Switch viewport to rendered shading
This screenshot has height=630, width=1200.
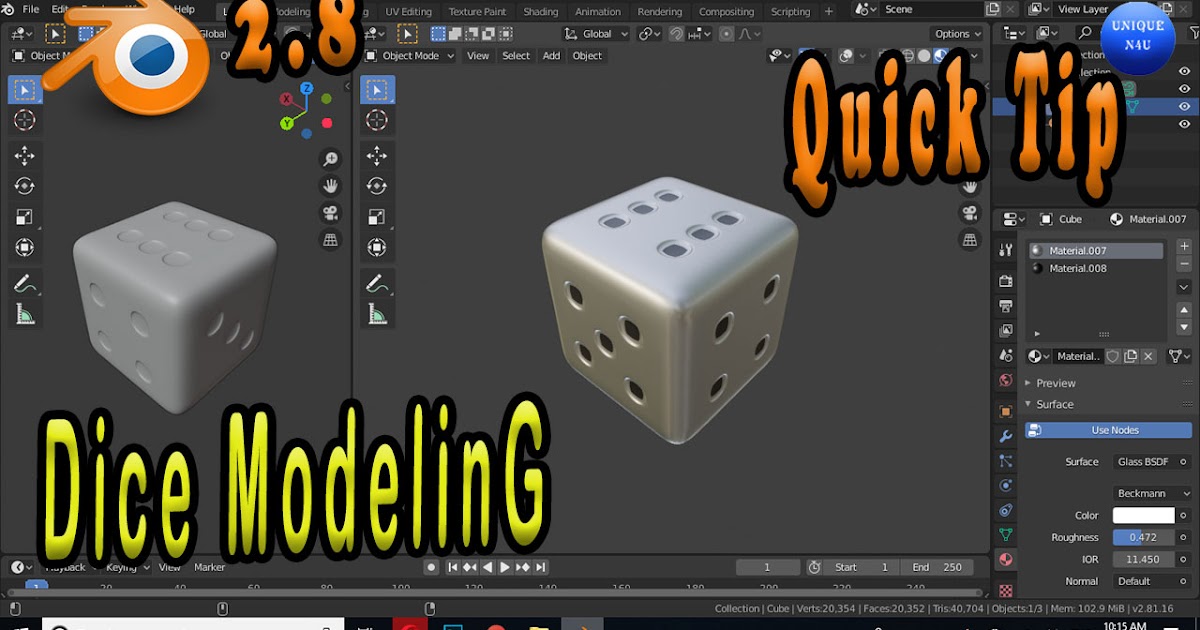(940, 55)
